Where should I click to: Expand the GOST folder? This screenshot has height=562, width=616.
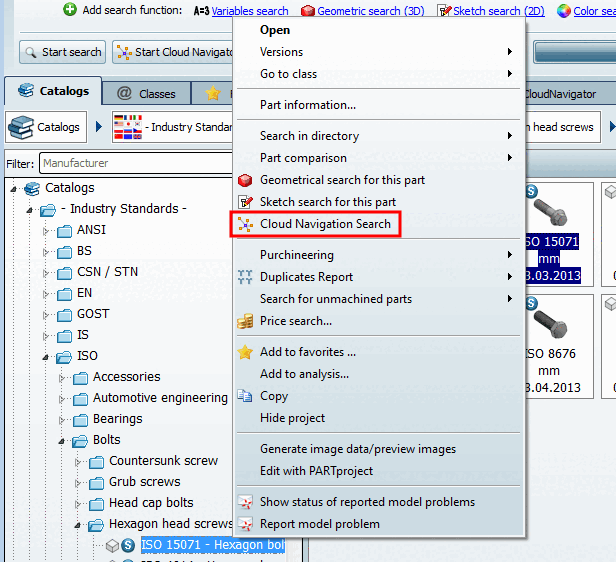coord(46,315)
